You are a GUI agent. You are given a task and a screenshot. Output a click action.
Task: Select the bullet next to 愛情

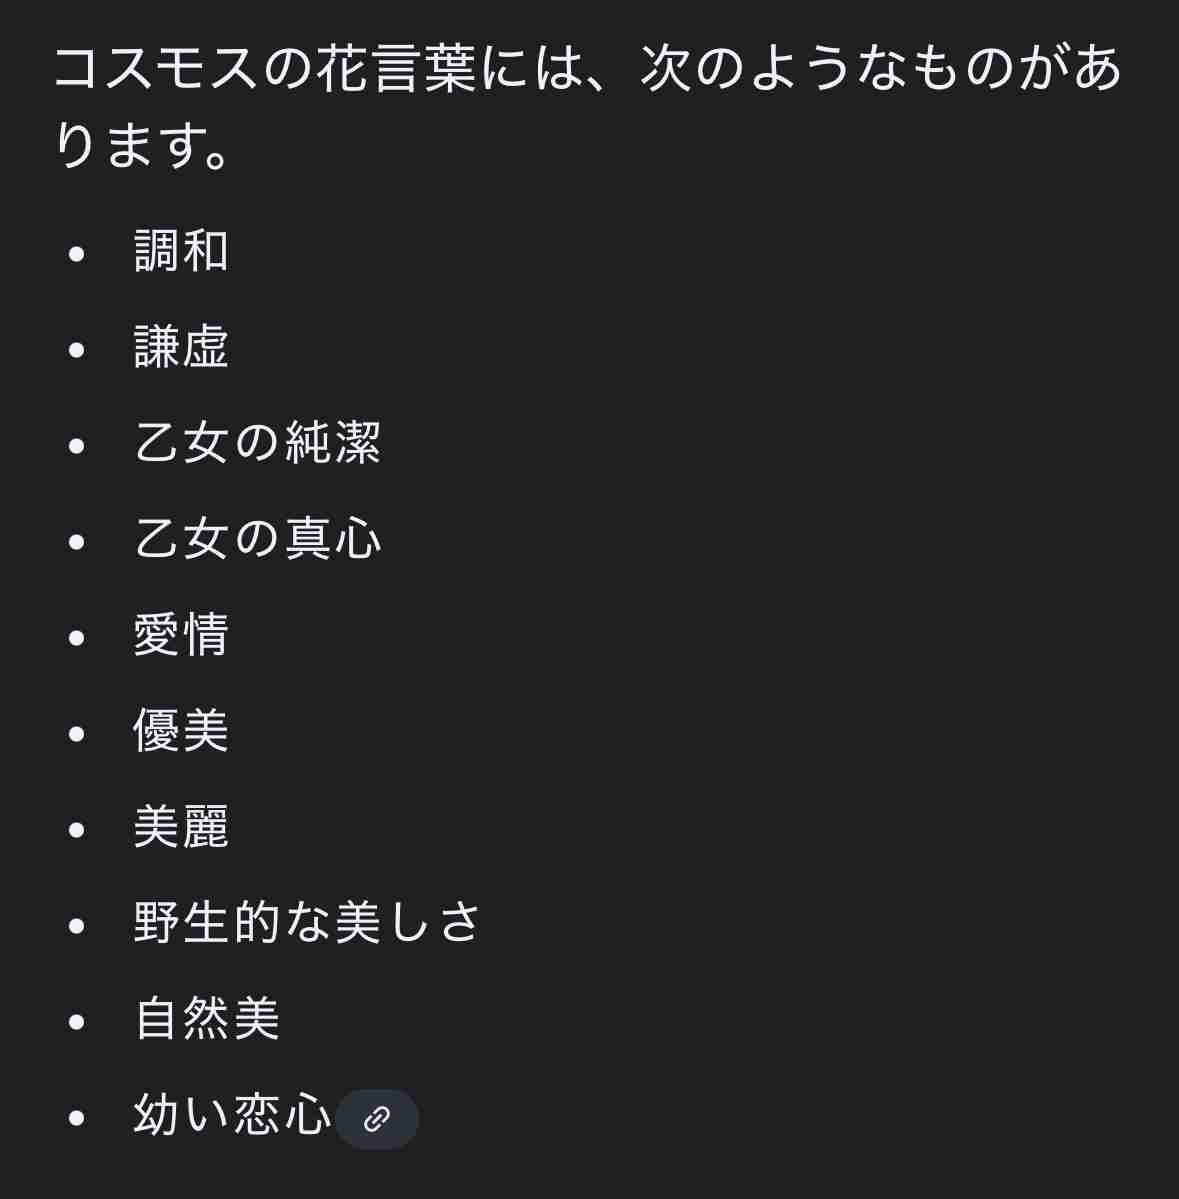coord(76,637)
